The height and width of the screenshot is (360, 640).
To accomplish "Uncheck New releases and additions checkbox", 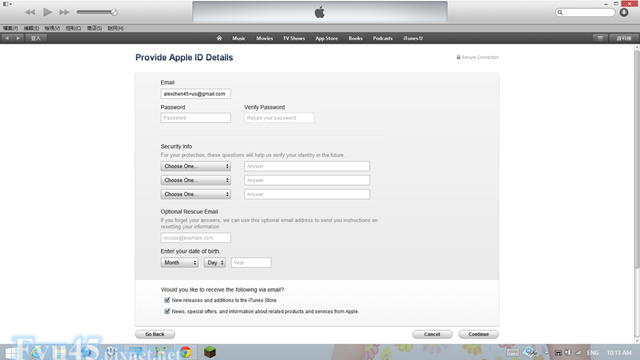I will (x=167, y=300).
